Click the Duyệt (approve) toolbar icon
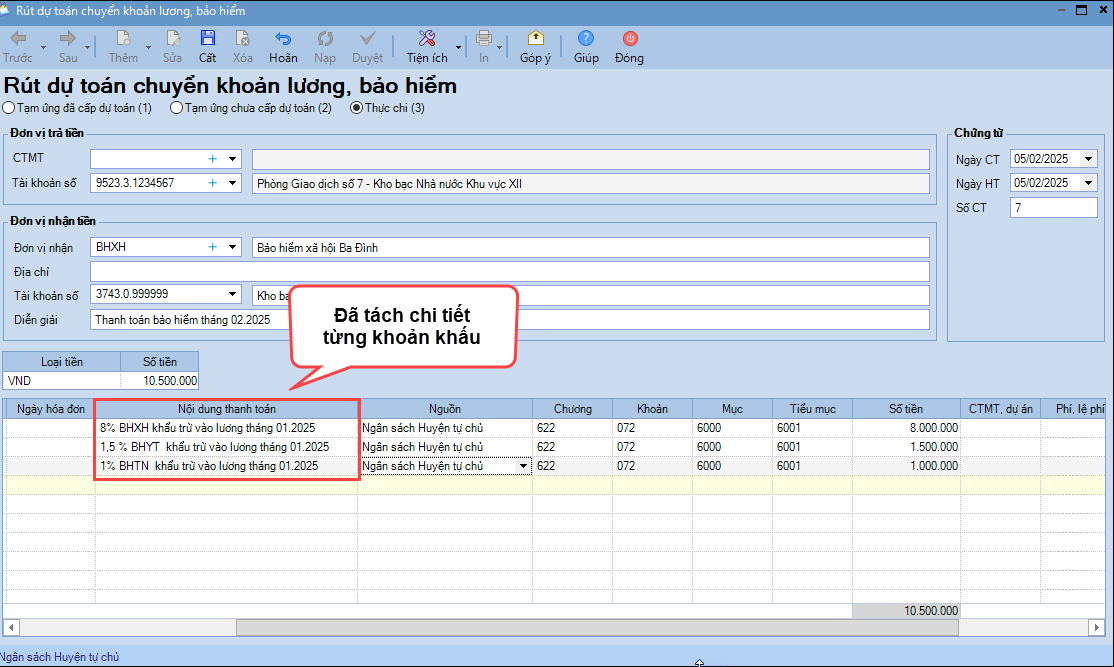The height and width of the screenshot is (667, 1114). pyautogui.click(x=367, y=38)
